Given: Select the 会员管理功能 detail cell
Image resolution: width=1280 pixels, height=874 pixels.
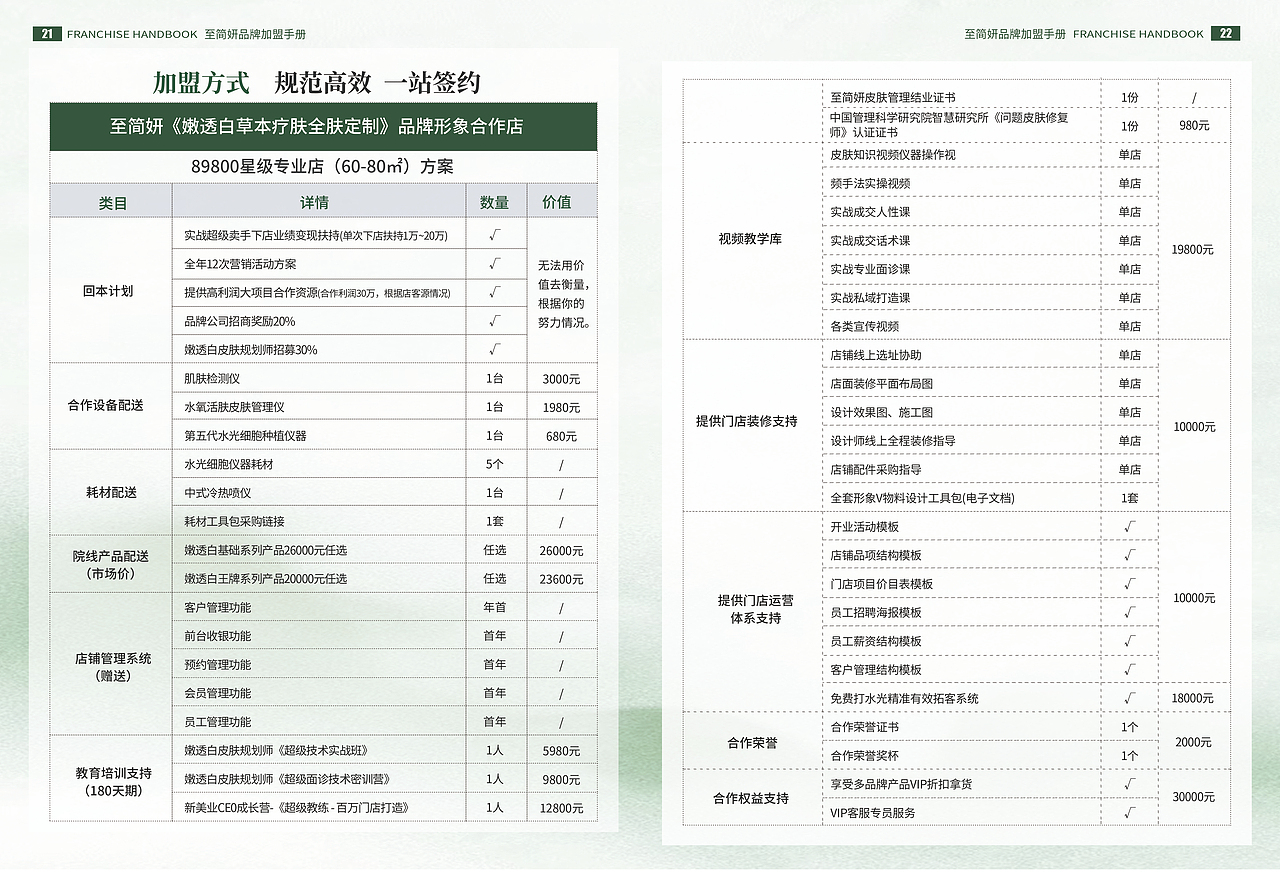Looking at the screenshot, I should 318,693.
